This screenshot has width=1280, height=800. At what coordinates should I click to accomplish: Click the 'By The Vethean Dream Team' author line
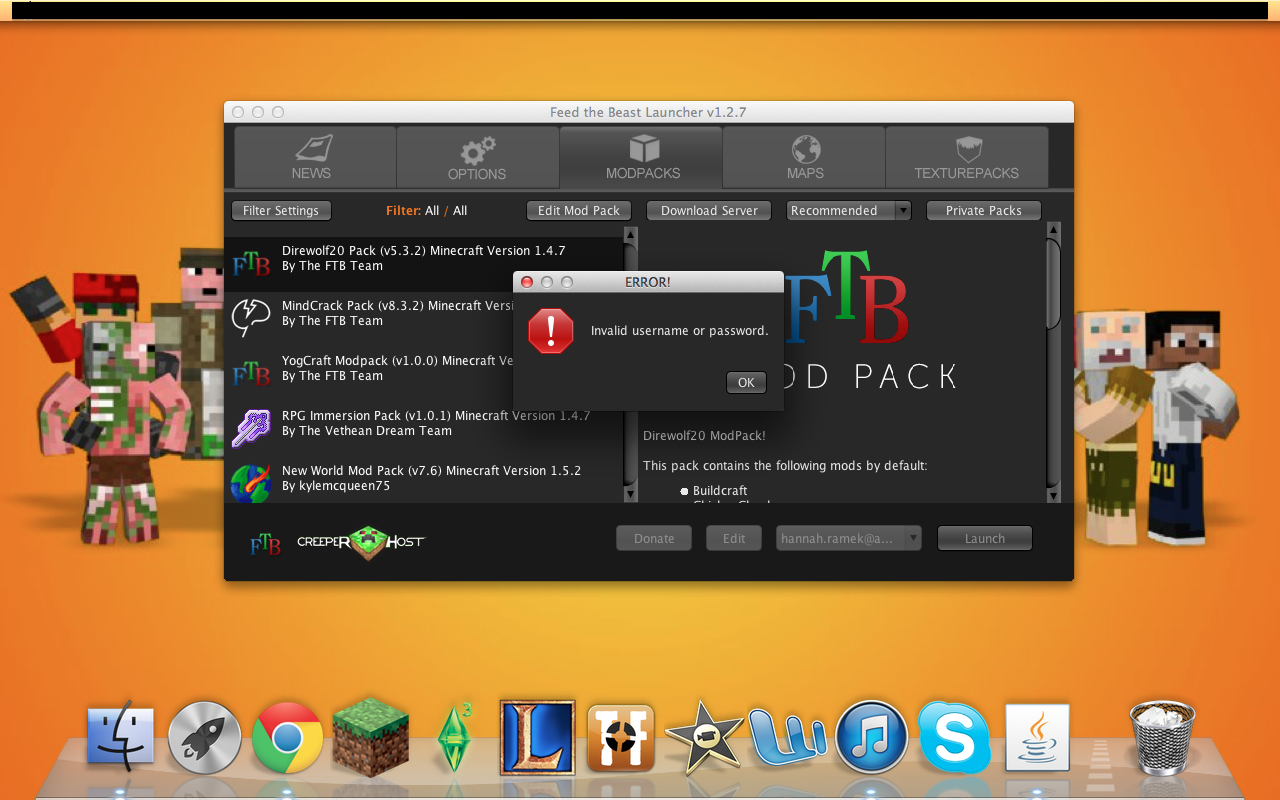coord(367,431)
